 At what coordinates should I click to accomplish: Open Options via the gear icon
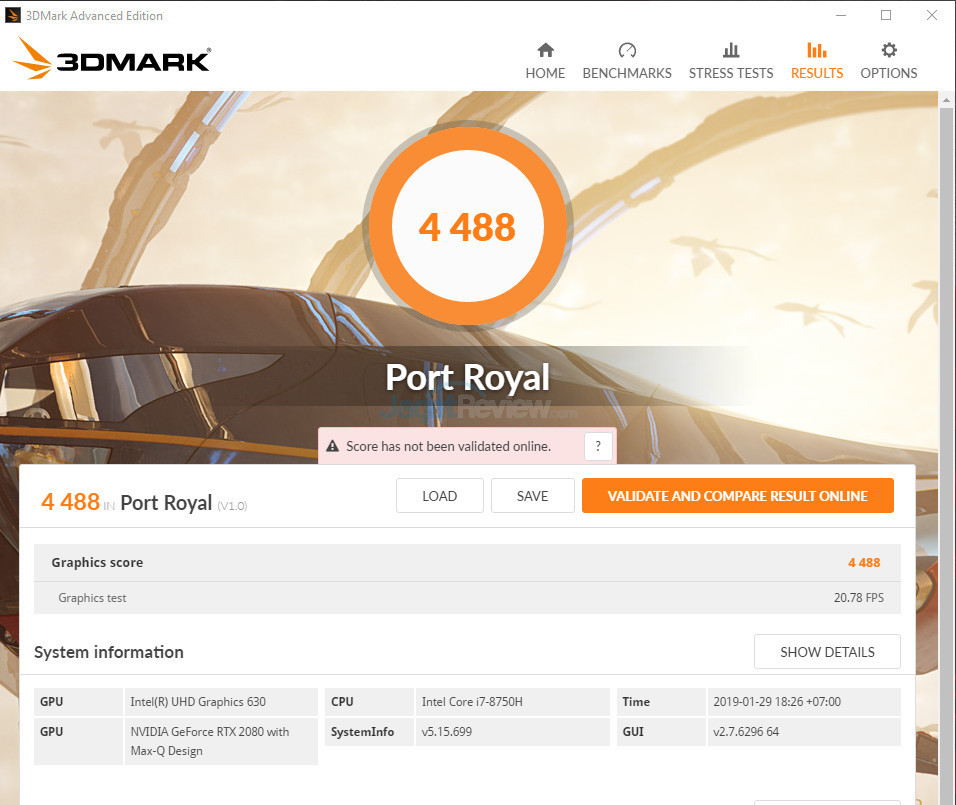pyautogui.click(x=888, y=50)
